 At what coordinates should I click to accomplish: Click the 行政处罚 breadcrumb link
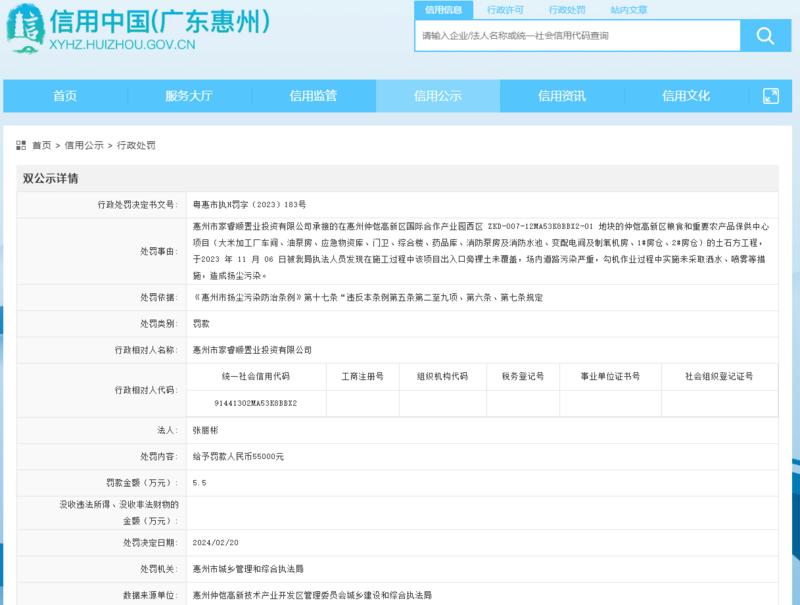136,145
